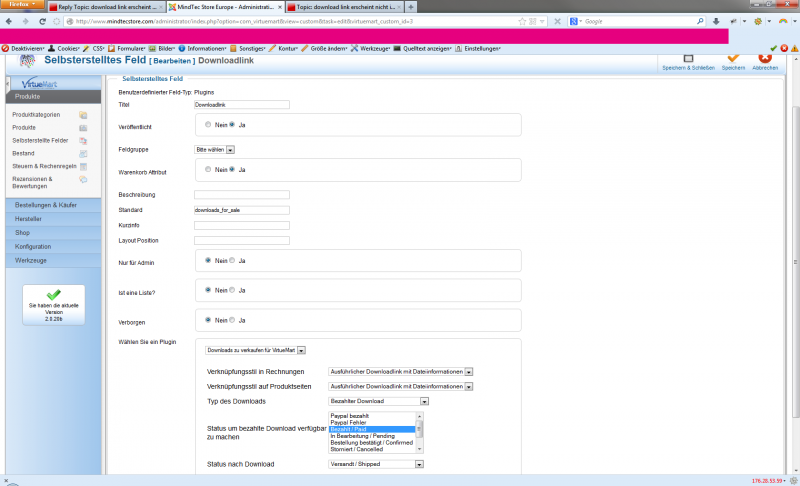The width and height of the screenshot is (800, 486).
Task: Click the Bestand sidebar icon
Action: [x=83, y=154]
